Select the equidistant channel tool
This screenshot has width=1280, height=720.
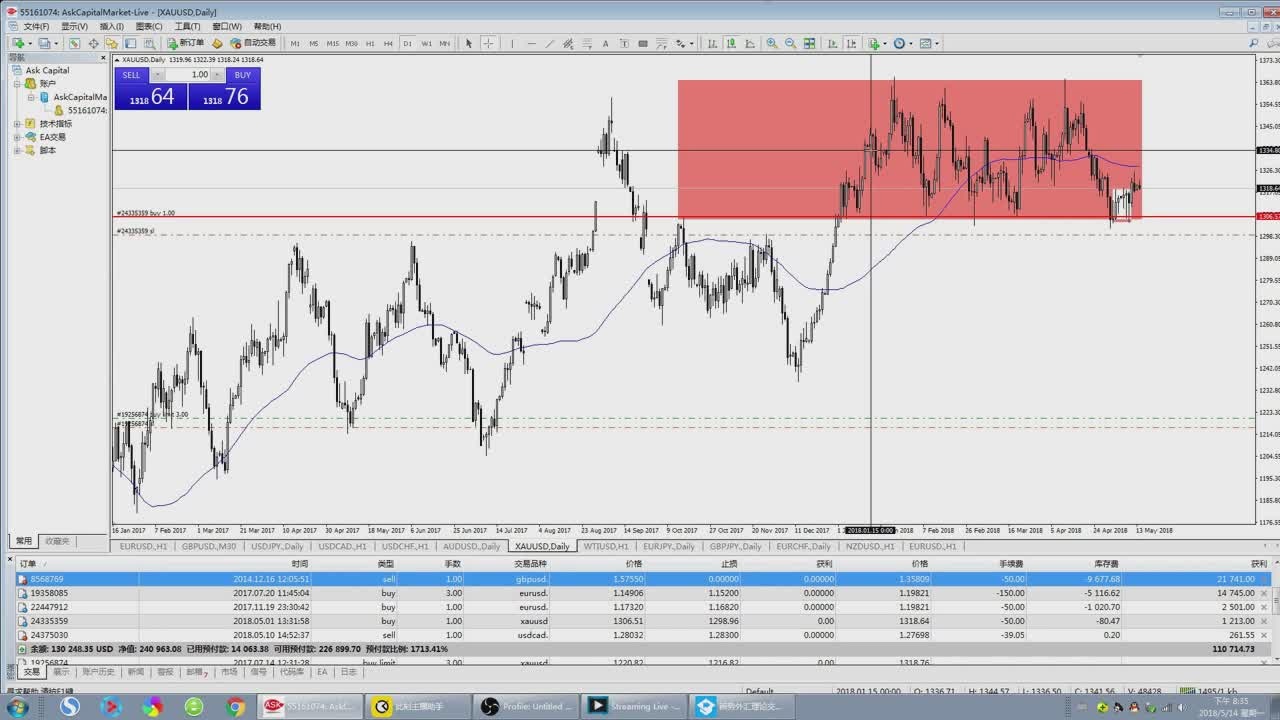coord(568,43)
